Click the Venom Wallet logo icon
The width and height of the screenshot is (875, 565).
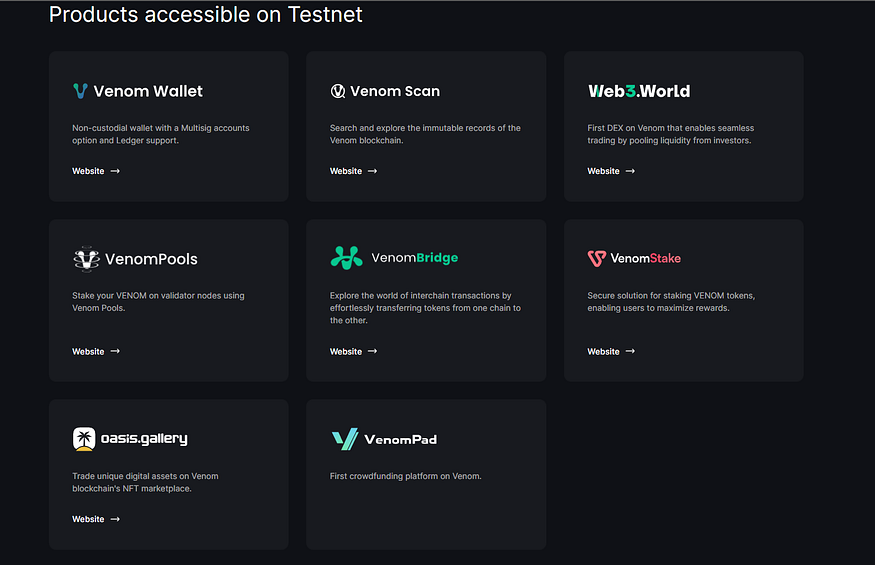80,91
